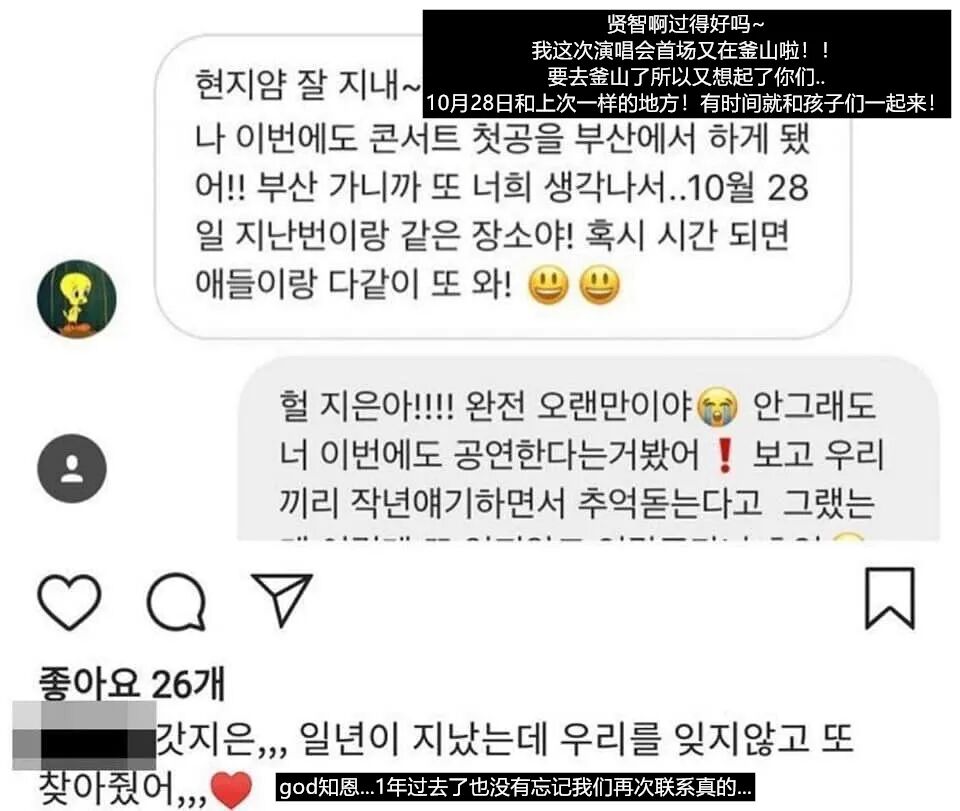Save post using bookmark icon
This screenshot has height=811, width=960.
point(890,598)
